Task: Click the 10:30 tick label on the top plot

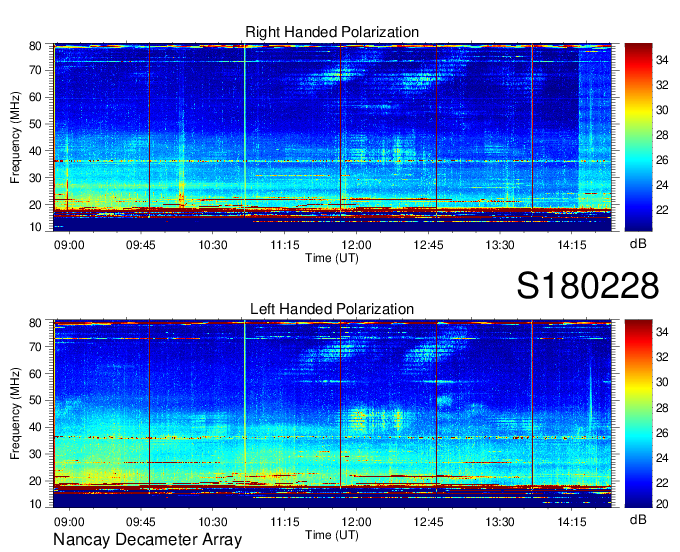Action: 213,245
